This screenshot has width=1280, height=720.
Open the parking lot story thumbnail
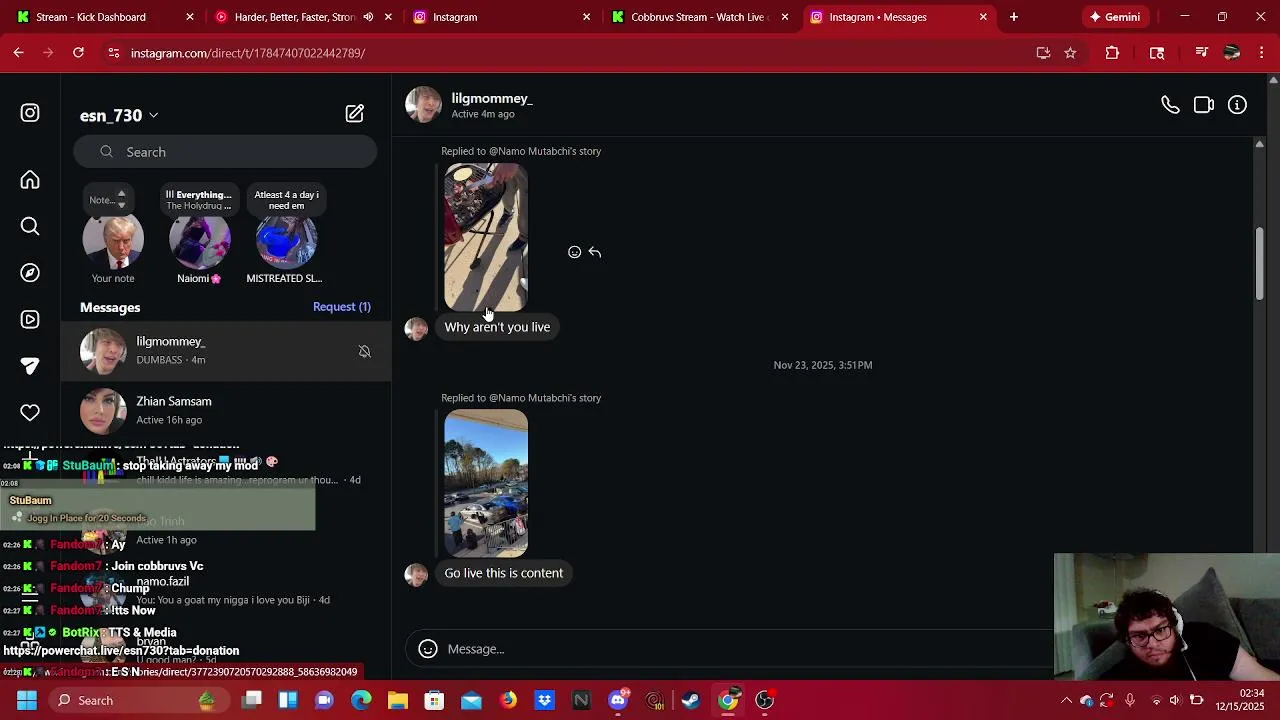tap(486, 483)
